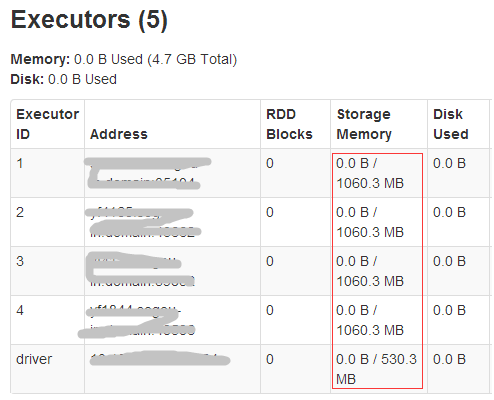
Task: Click executor 1 storage memory value
Action: [370, 173]
